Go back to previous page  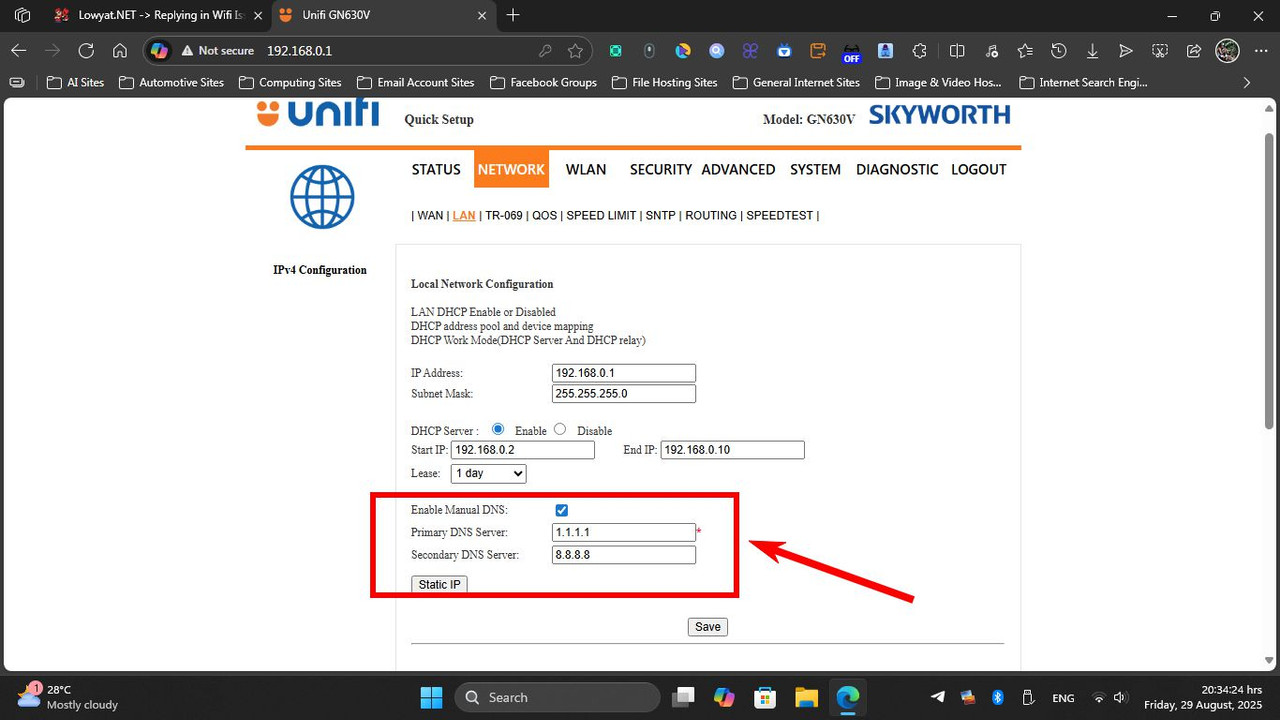coord(19,50)
